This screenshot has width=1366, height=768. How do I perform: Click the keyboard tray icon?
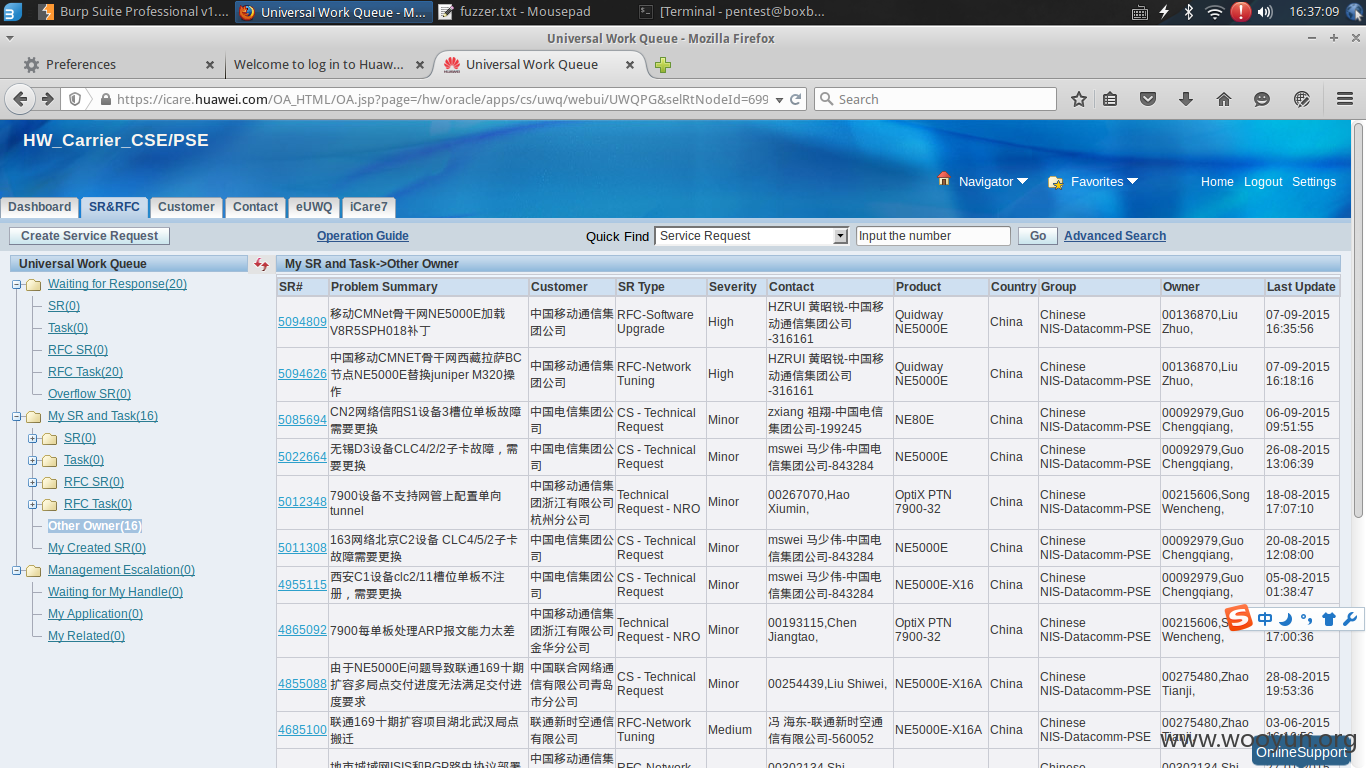click(x=1140, y=12)
